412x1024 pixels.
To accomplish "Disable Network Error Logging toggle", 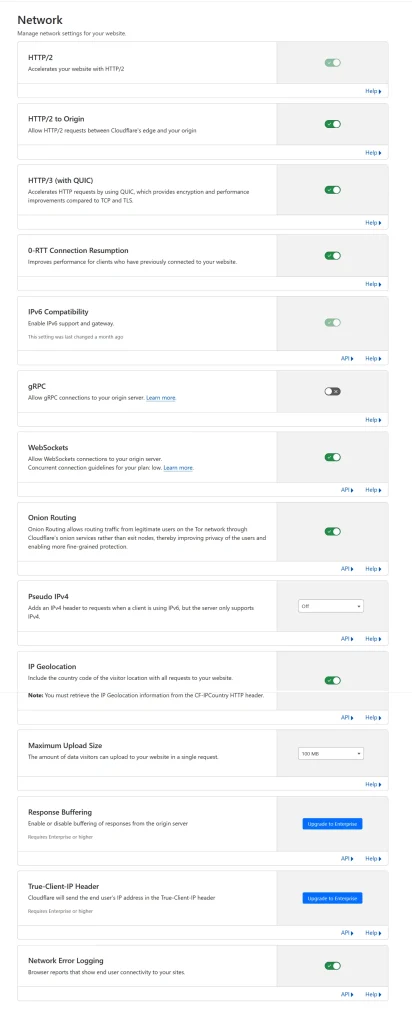I will click(x=333, y=965).
